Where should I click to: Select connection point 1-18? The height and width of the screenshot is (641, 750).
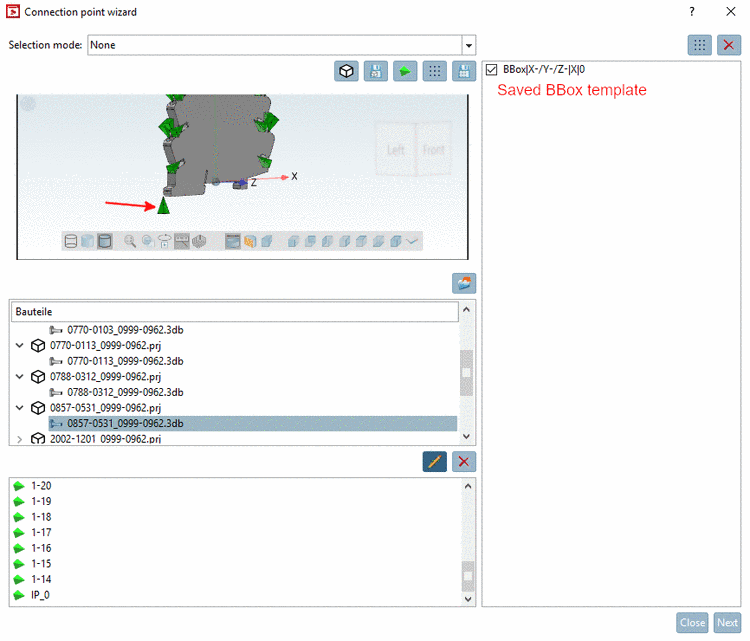pyautogui.click(x=41, y=517)
